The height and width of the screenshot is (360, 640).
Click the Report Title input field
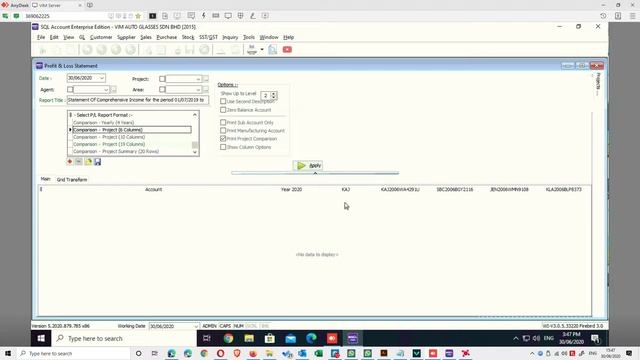tap(138, 100)
